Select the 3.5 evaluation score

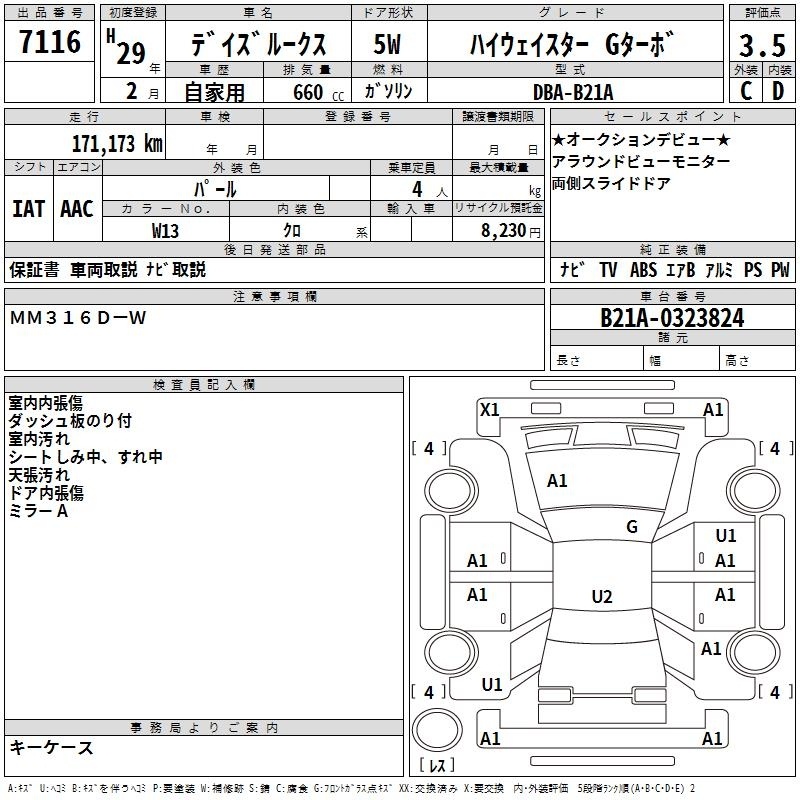[x=761, y=45]
